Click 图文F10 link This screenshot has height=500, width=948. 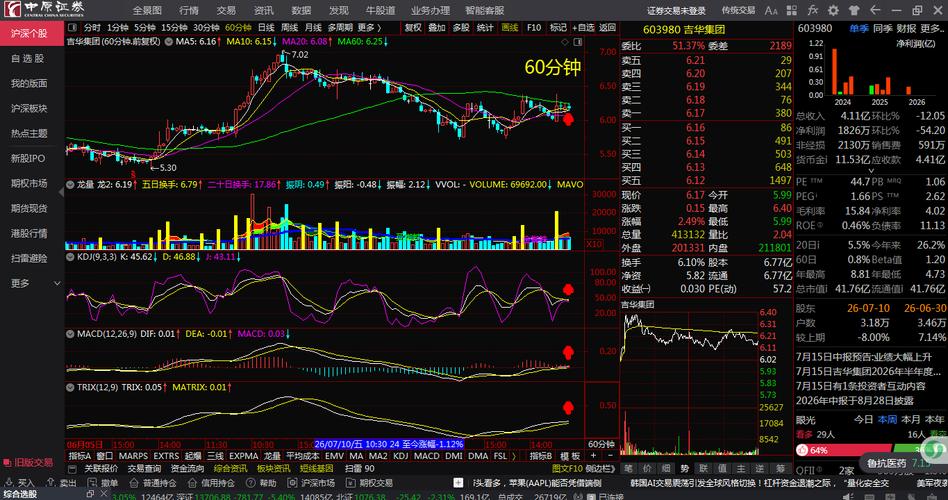click(x=567, y=469)
